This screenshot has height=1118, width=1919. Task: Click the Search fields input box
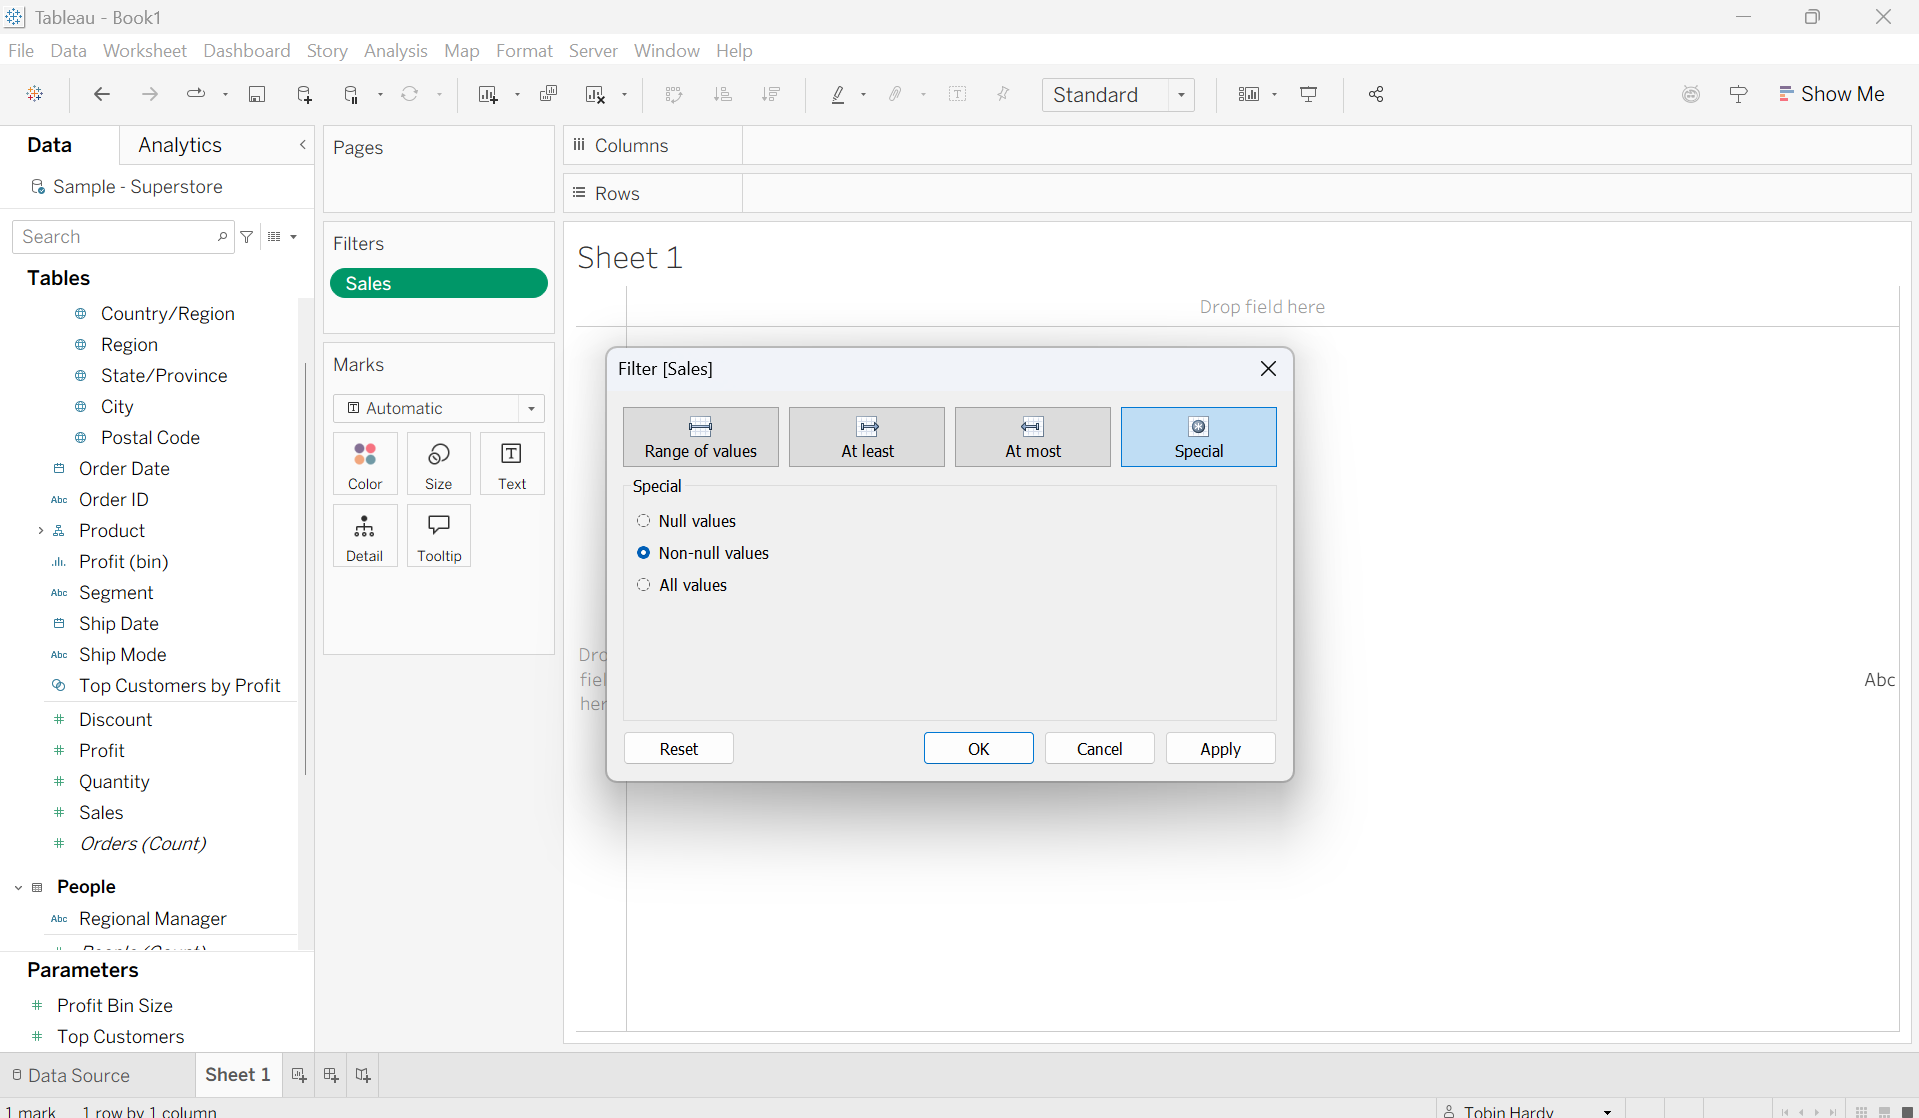115,237
